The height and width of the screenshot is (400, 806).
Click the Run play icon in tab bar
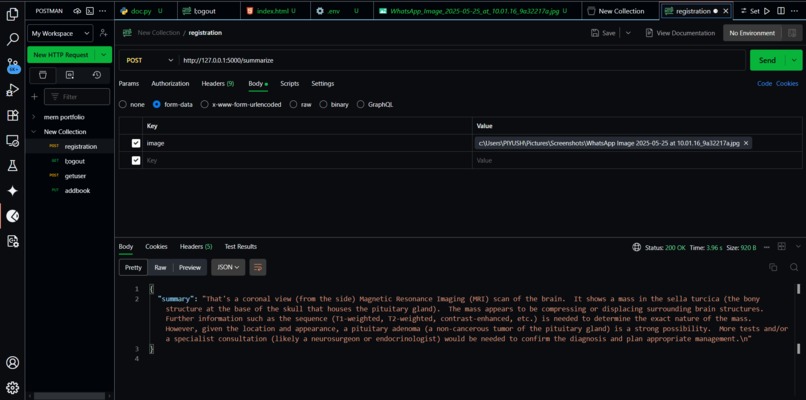click(x=767, y=11)
